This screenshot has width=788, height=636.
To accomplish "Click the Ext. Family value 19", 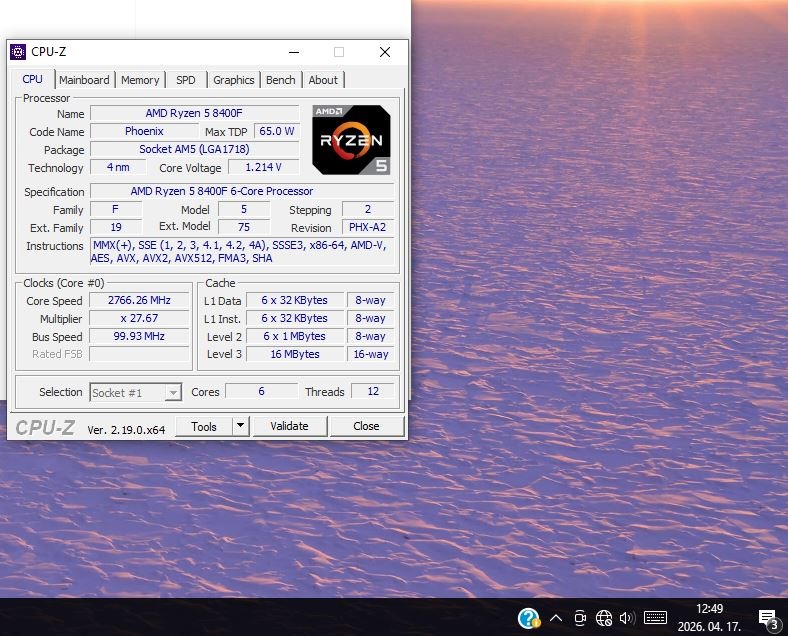I will click(116, 227).
